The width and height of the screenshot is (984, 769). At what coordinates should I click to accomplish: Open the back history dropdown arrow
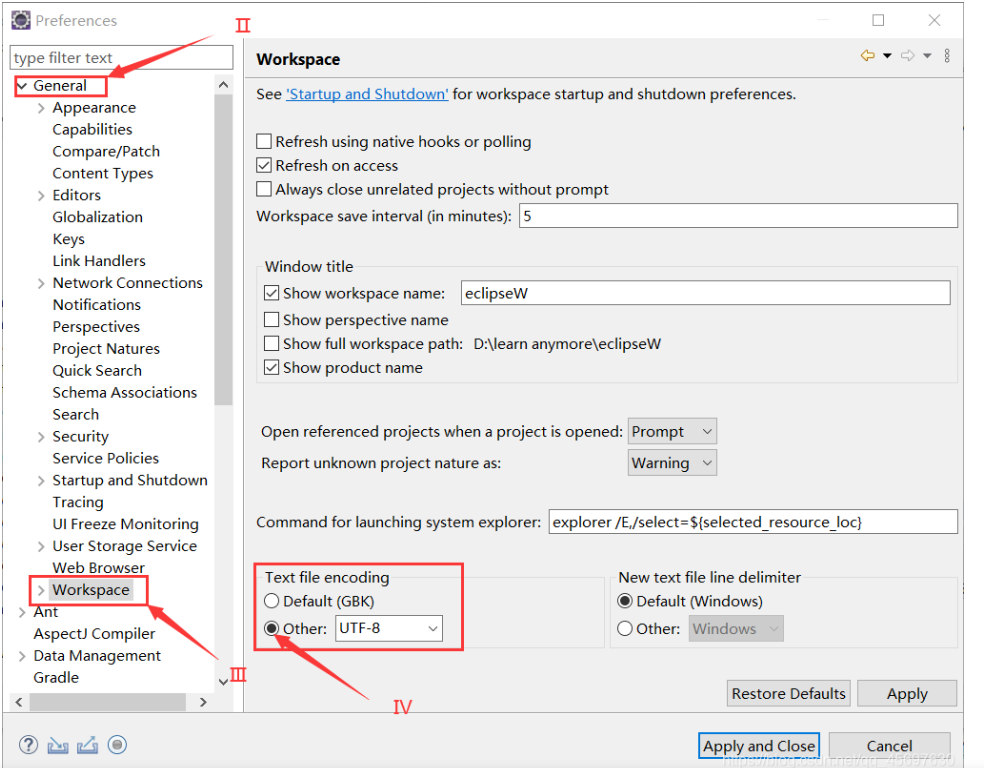coord(887,57)
